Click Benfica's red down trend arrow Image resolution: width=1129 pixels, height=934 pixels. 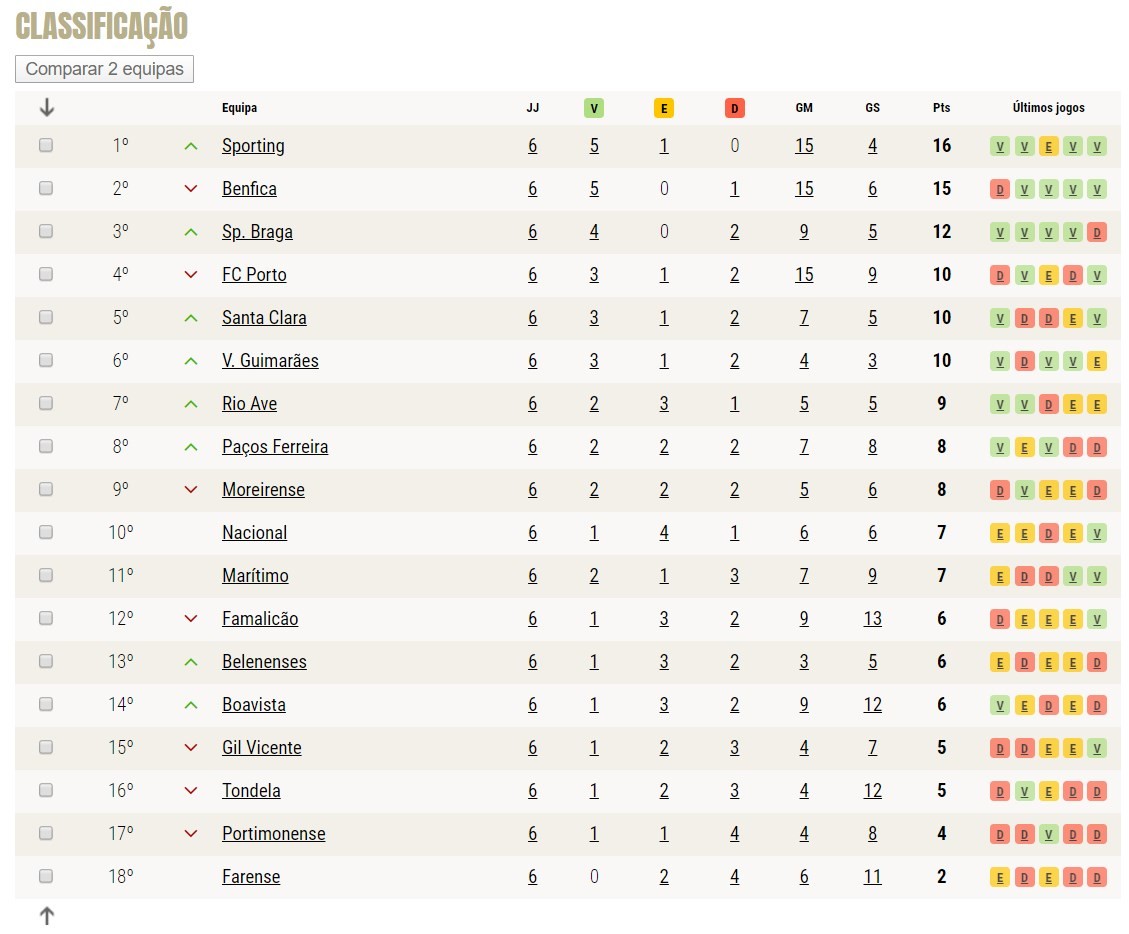pos(191,189)
